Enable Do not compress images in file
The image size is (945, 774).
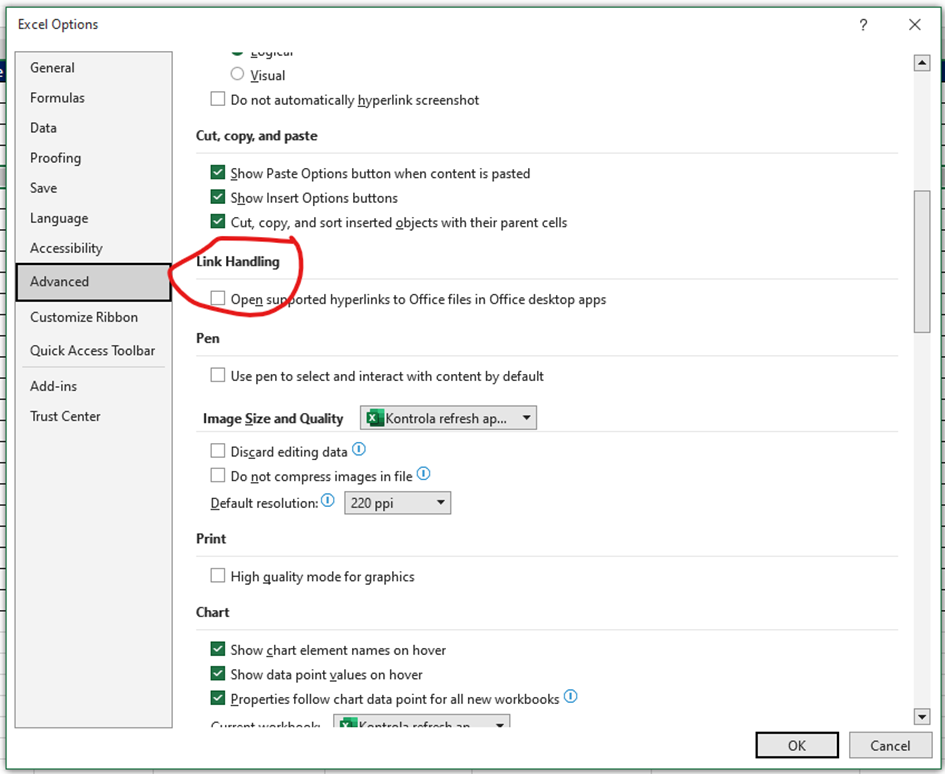[218, 476]
